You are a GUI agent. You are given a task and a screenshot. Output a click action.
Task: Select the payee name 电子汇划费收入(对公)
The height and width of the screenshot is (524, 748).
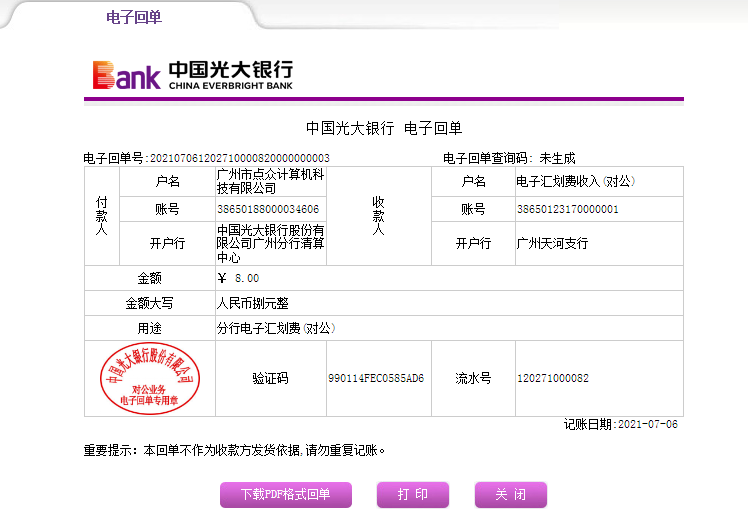point(575,181)
